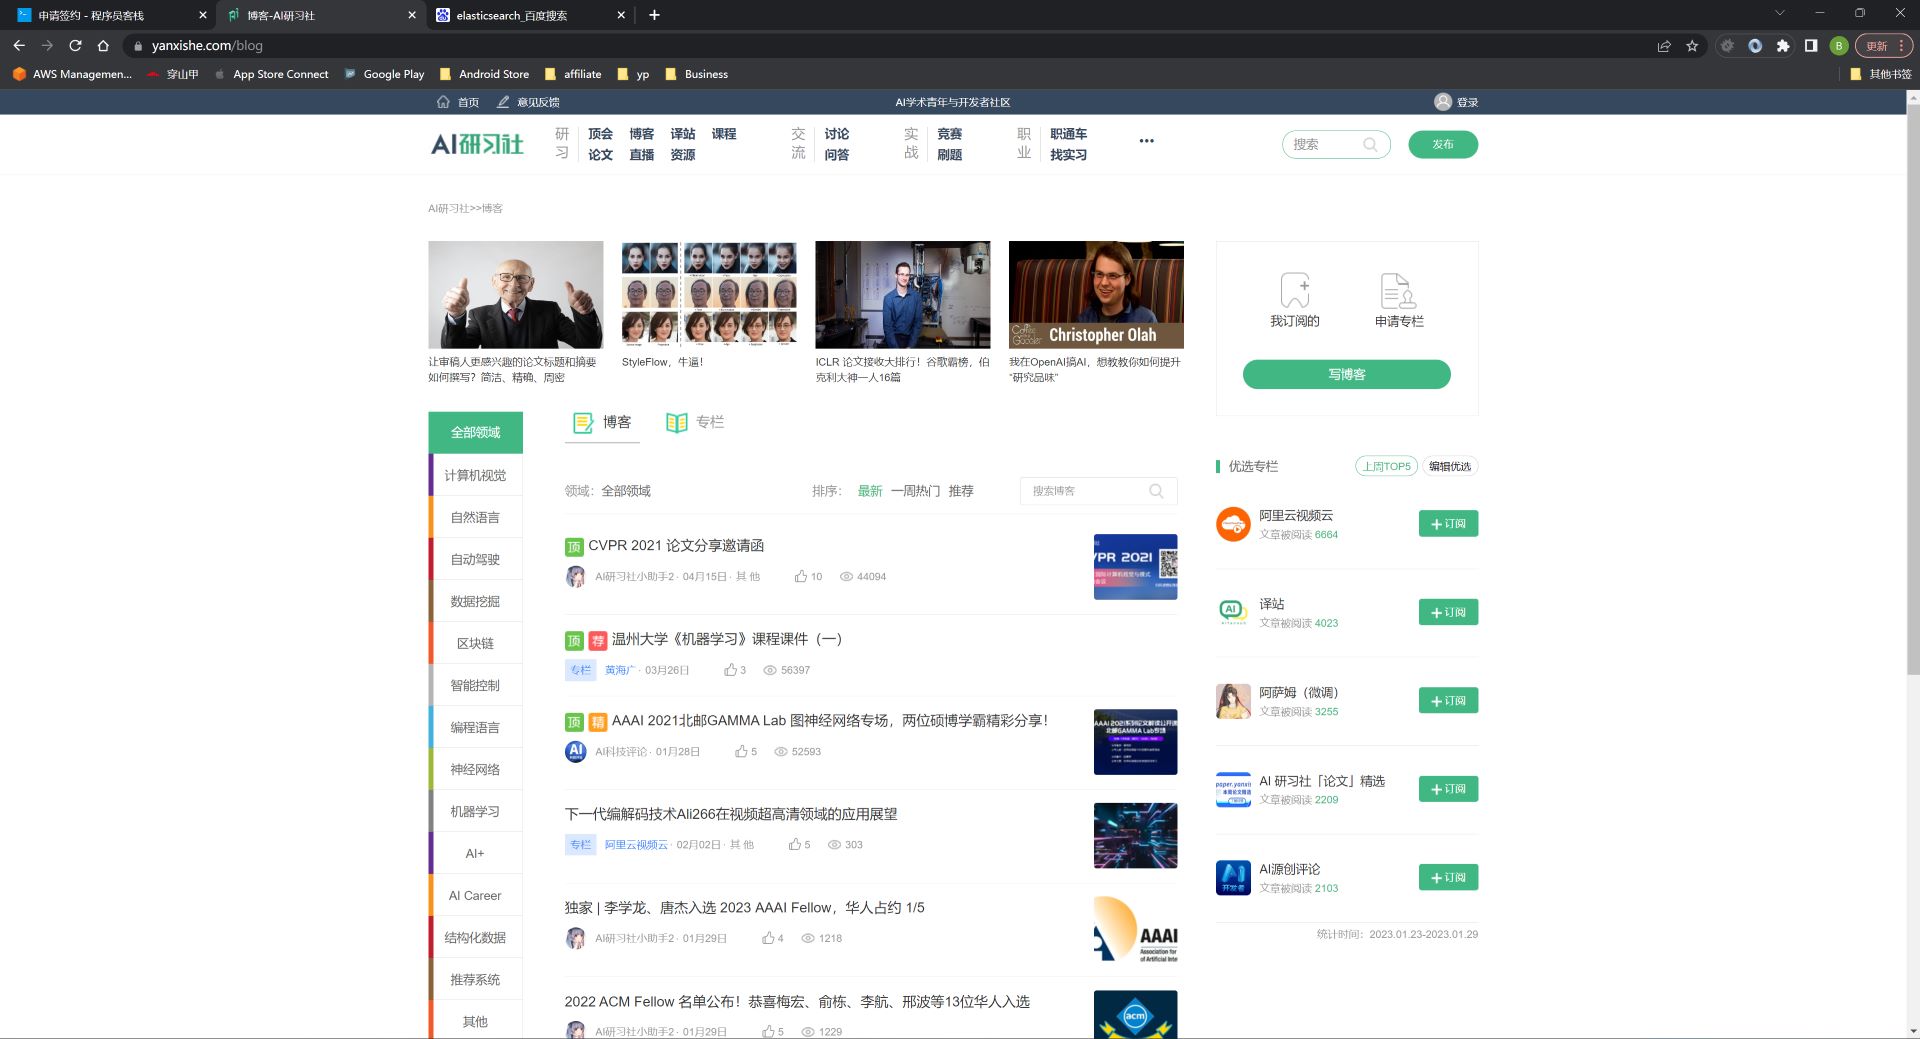Image resolution: width=1920 pixels, height=1039 pixels.
Task: Click the 写博客 button
Action: pos(1346,374)
